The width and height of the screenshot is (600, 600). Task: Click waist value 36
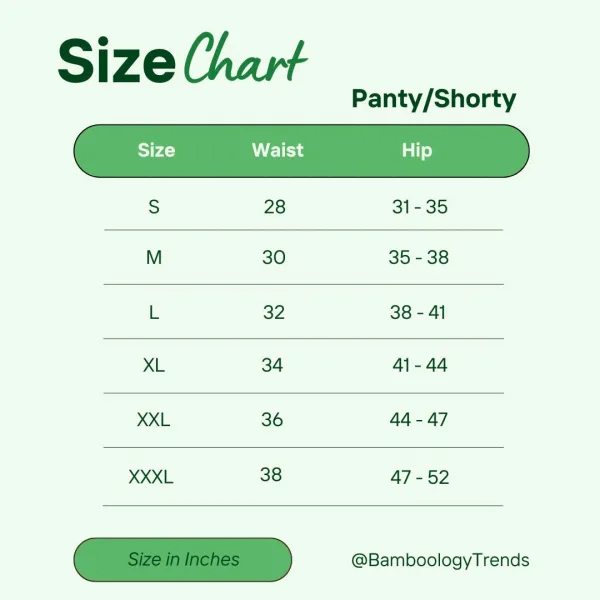point(273,420)
